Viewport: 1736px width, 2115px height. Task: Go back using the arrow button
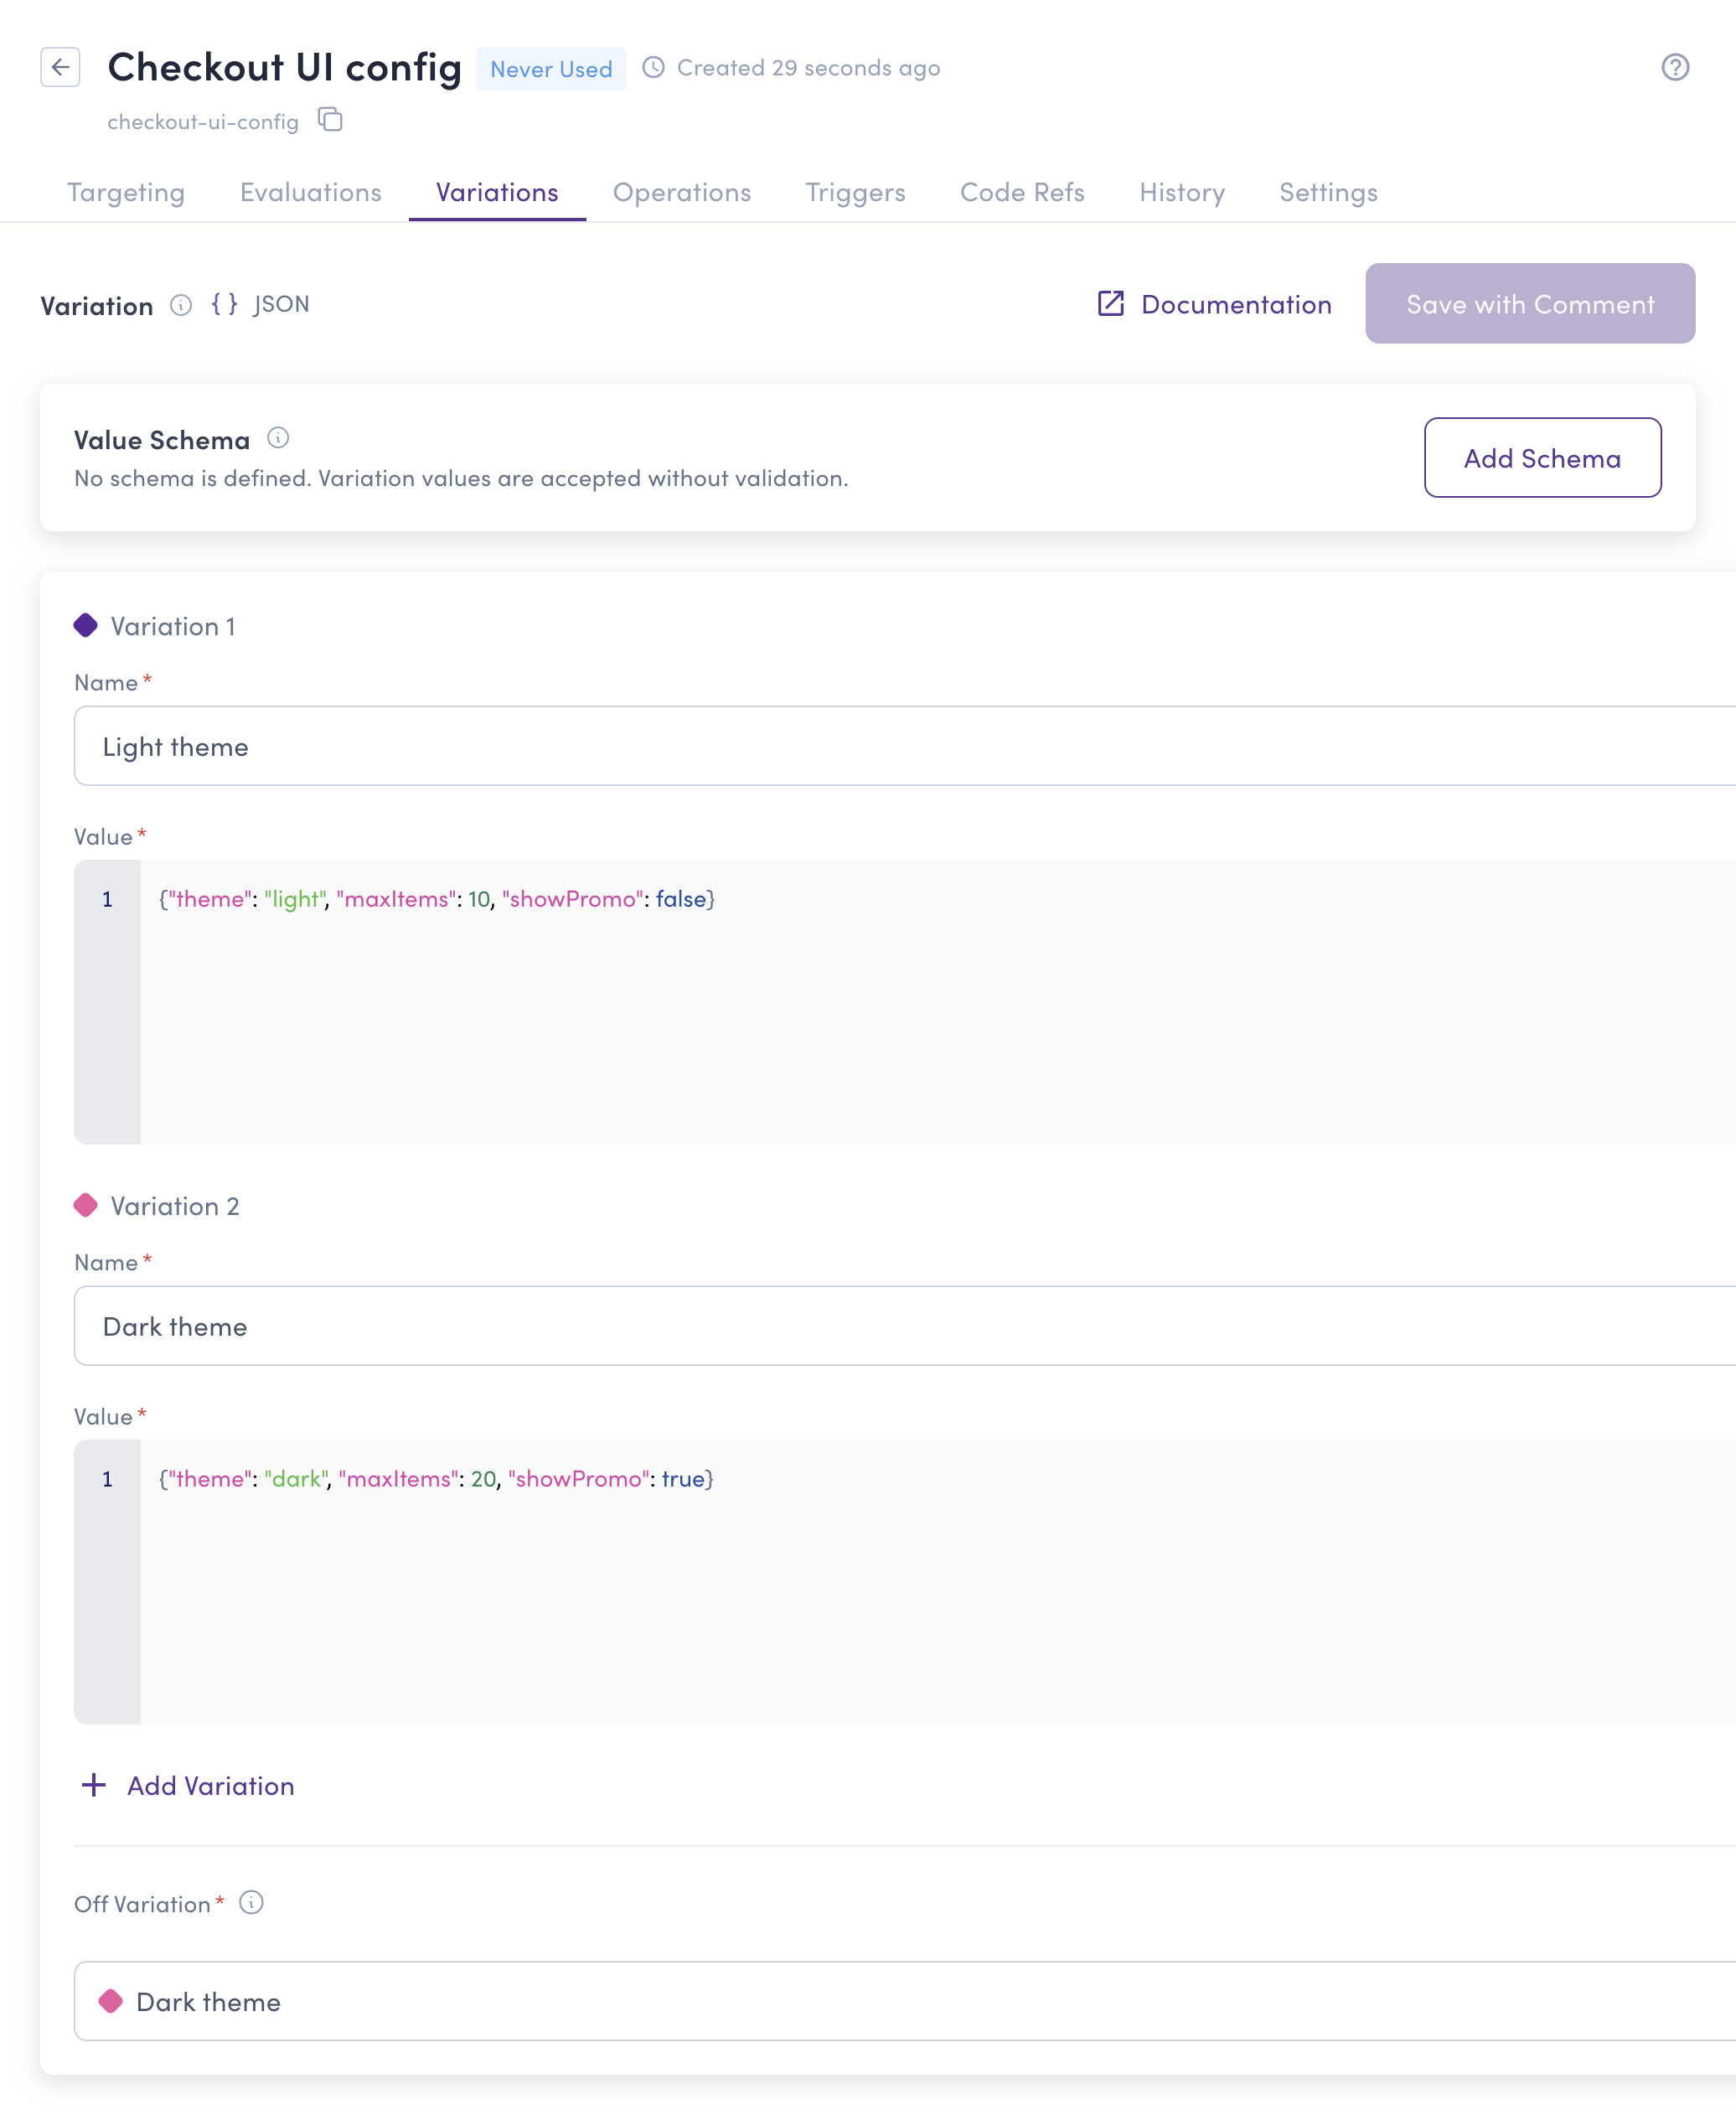tap(60, 67)
